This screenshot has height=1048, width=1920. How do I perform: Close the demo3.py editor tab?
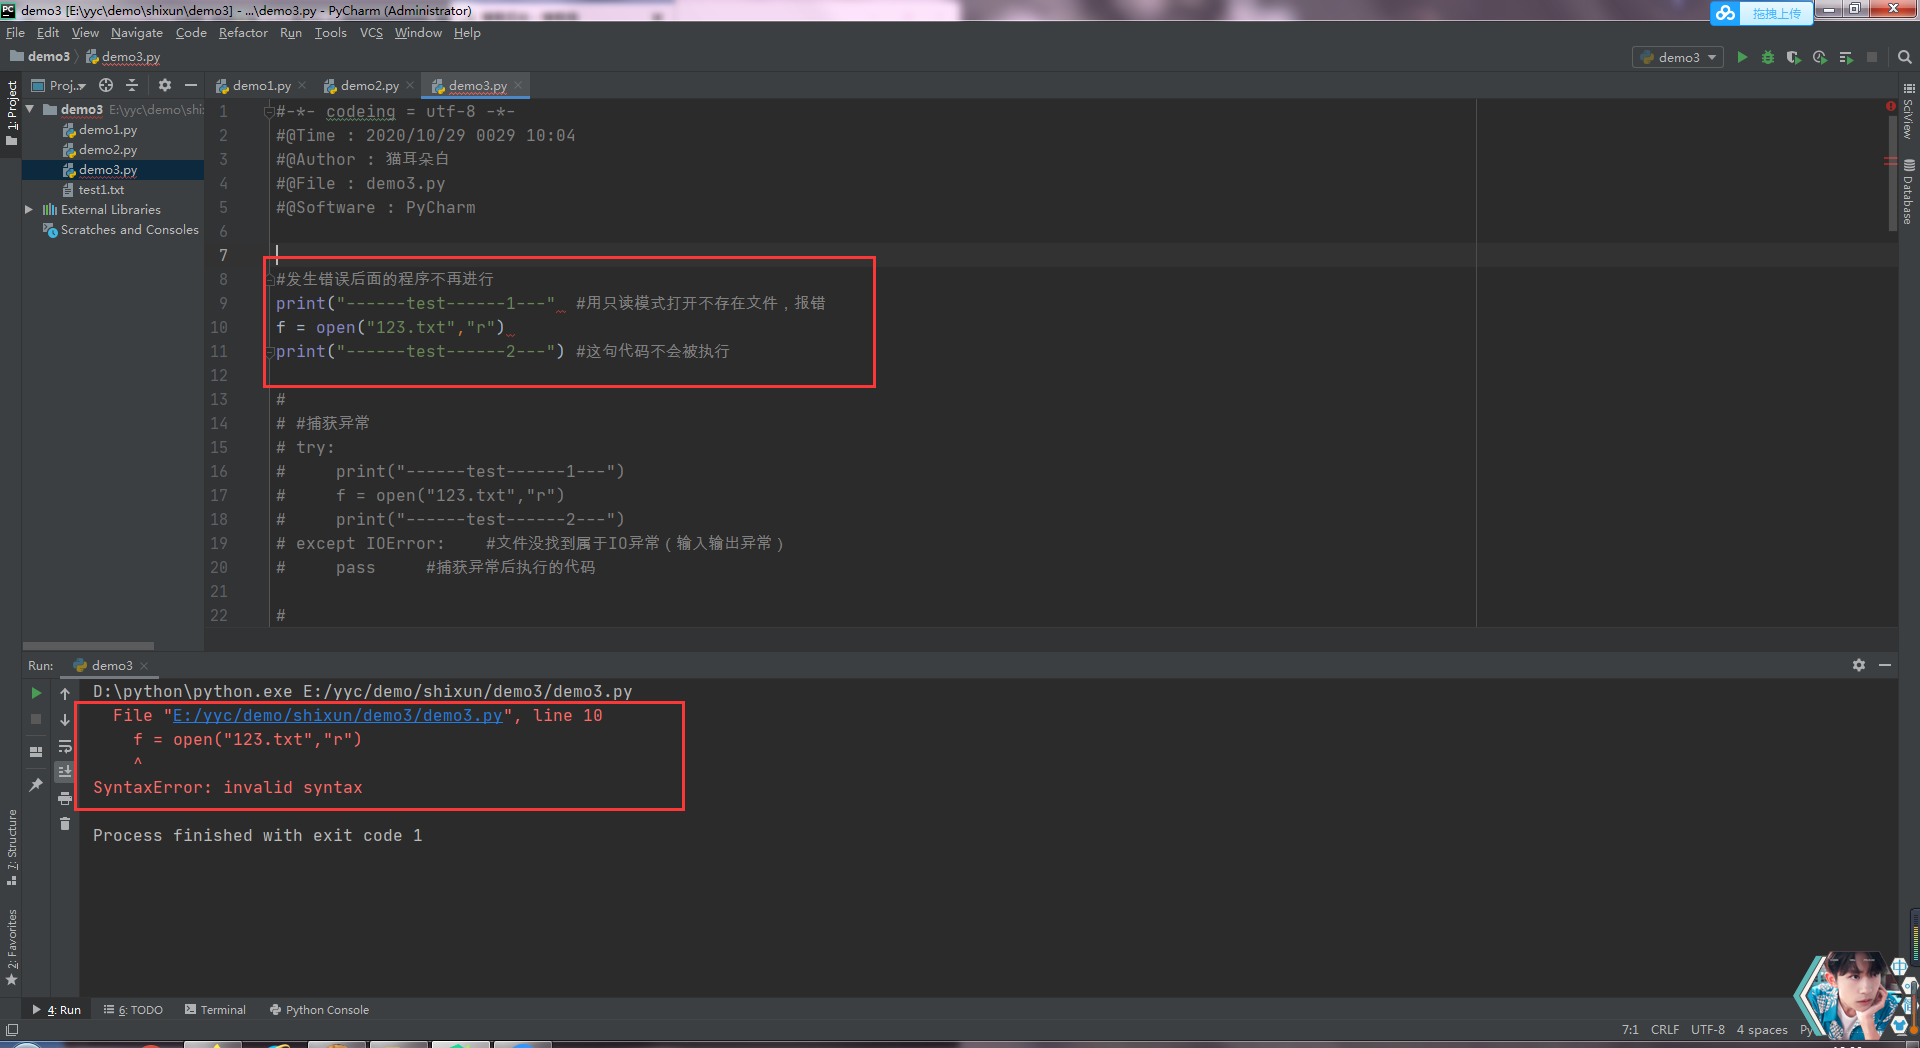pos(518,85)
